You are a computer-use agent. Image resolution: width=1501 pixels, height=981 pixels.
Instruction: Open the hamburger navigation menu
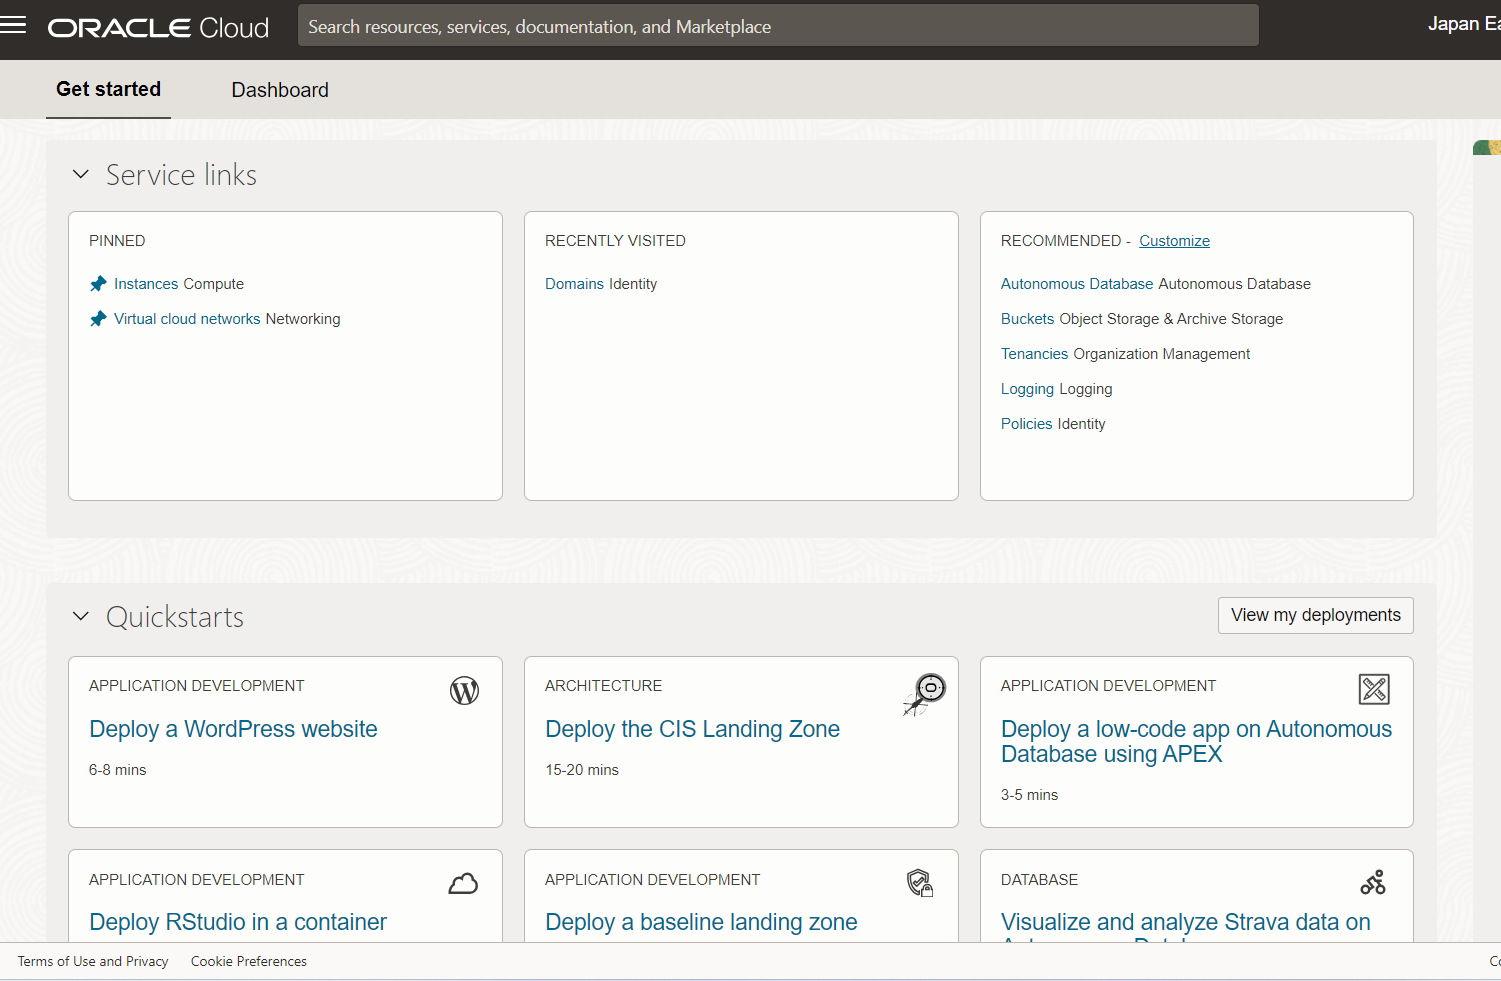pos(13,26)
